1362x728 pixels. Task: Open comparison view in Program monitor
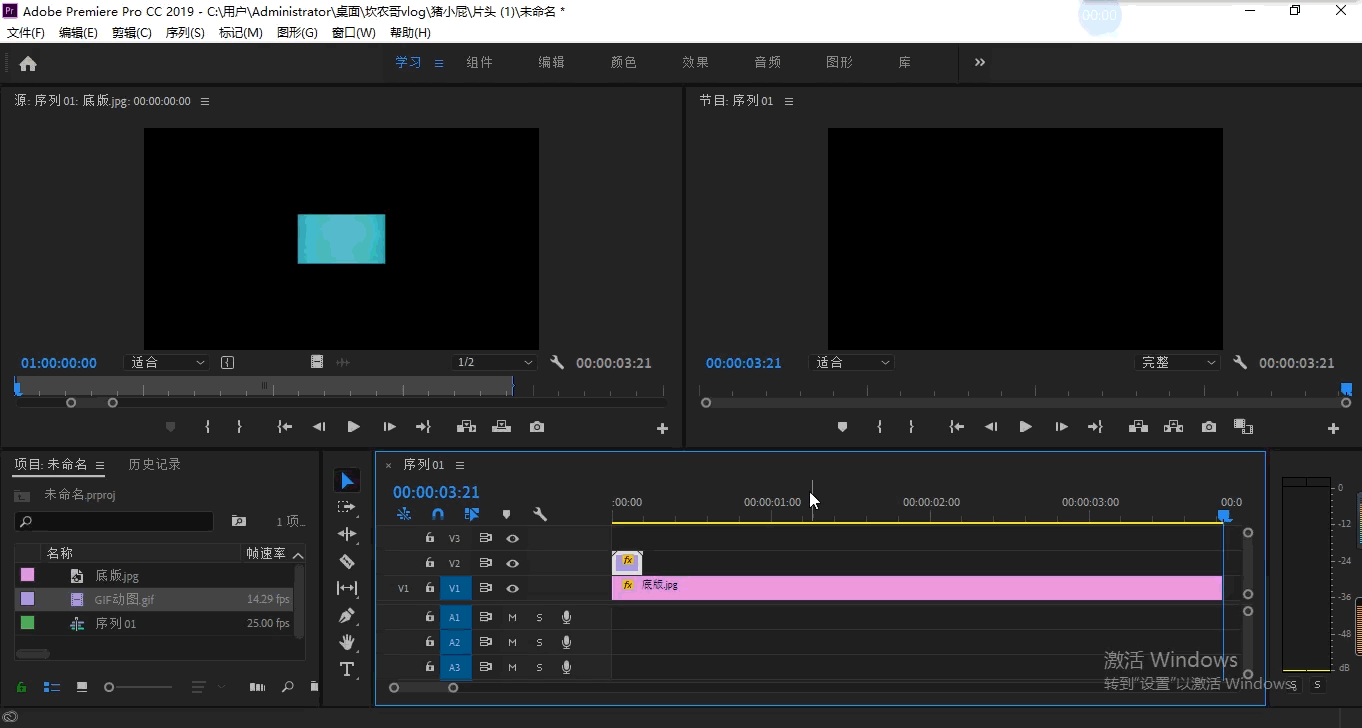tap(1243, 427)
